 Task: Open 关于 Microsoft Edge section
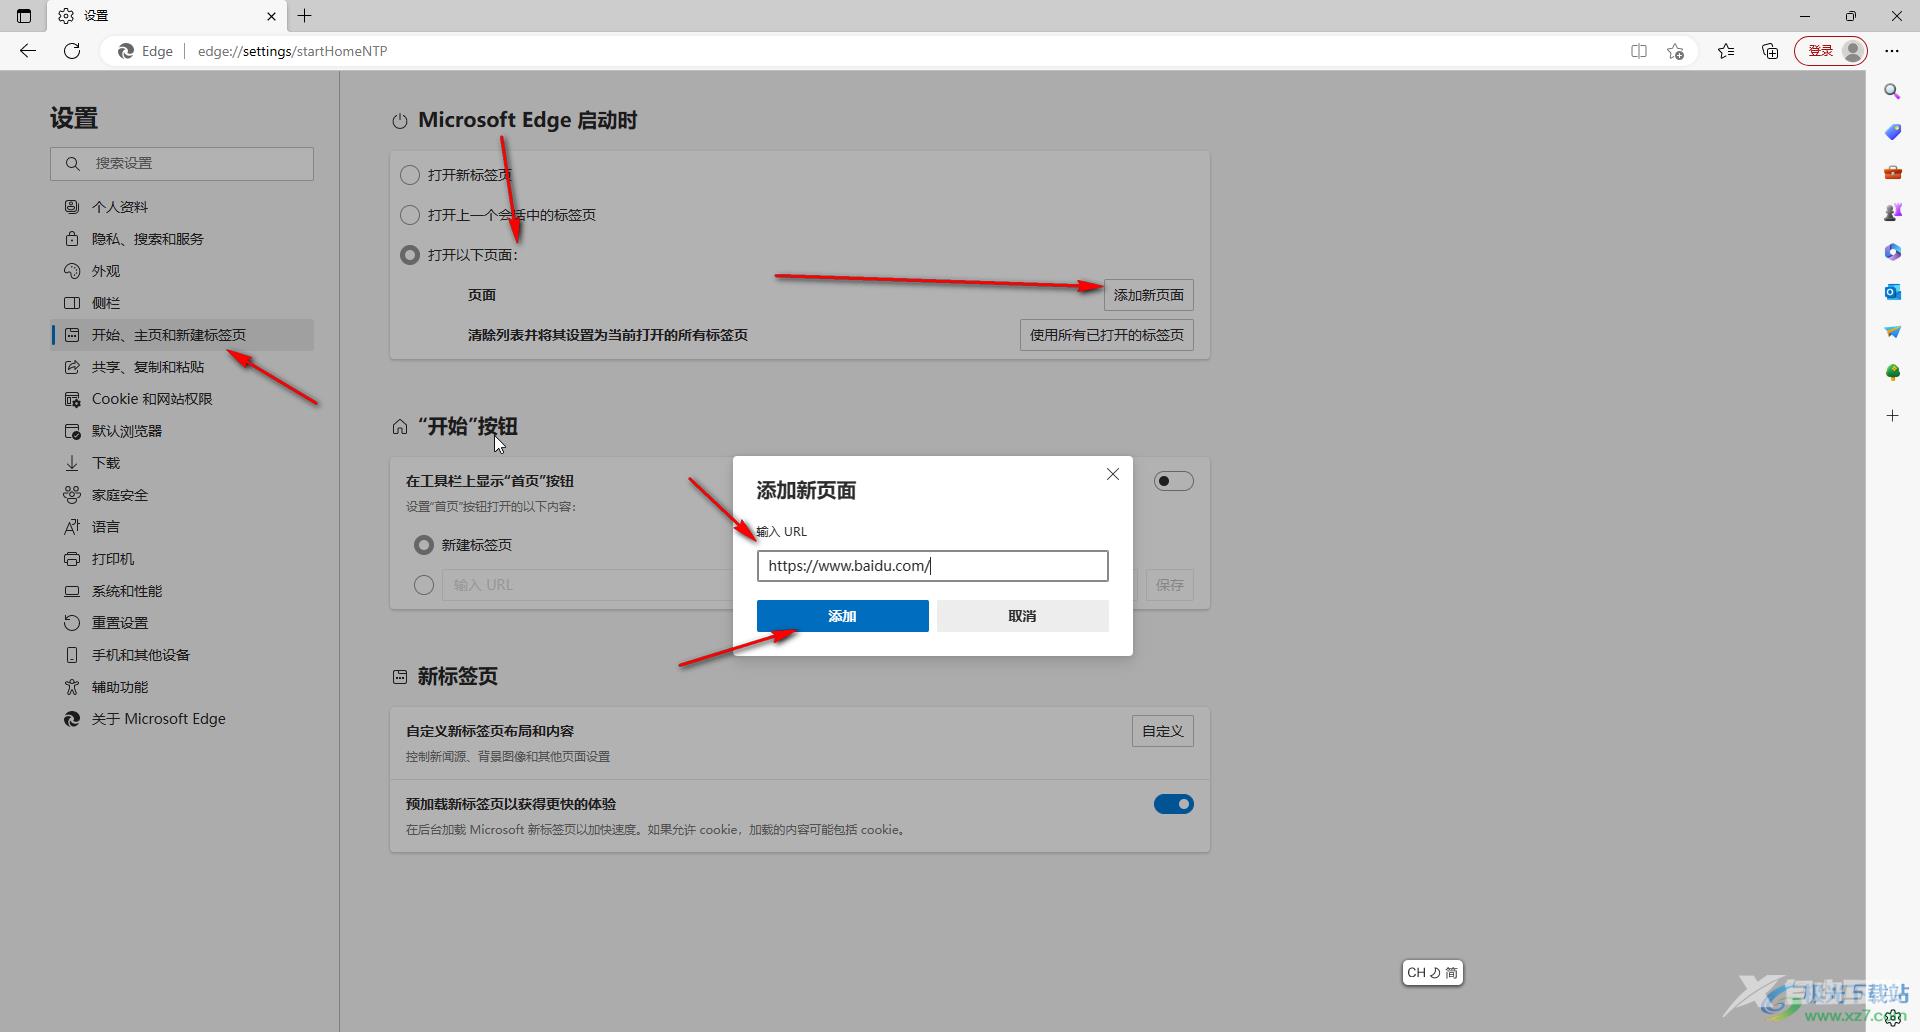182,719
